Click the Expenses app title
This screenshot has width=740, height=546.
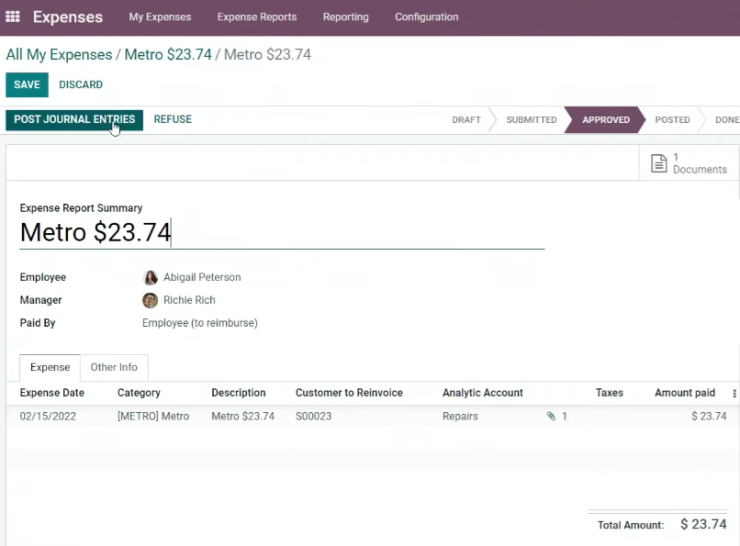(68, 17)
